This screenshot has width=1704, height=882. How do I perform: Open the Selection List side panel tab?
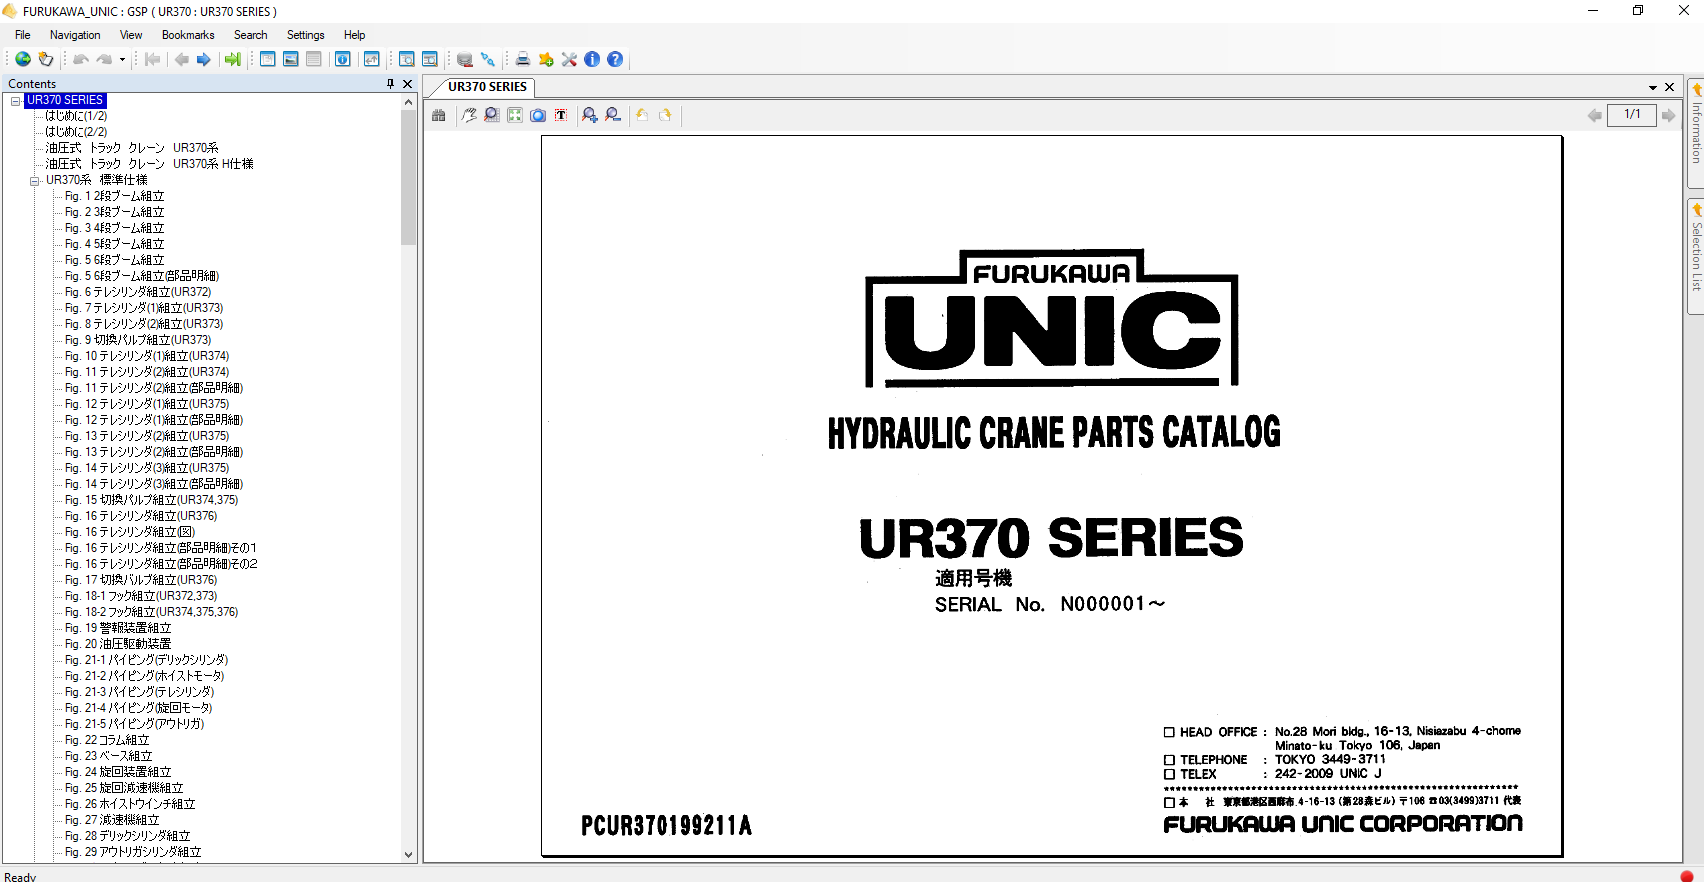[x=1696, y=256]
